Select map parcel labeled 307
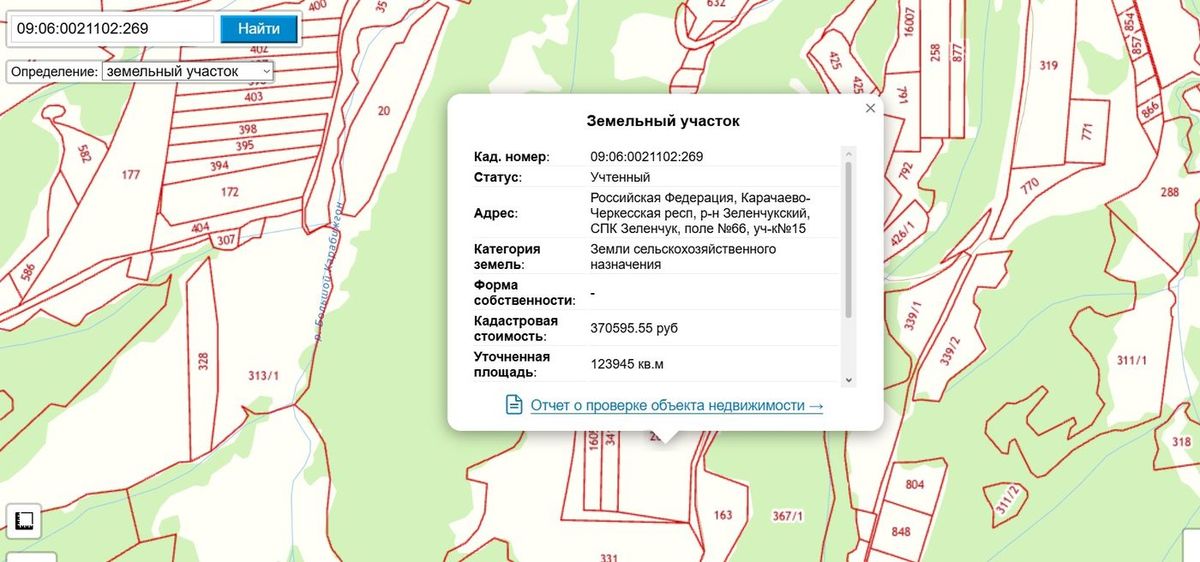Image resolution: width=1200 pixels, height=562 pixels. [x=225, y=240]
